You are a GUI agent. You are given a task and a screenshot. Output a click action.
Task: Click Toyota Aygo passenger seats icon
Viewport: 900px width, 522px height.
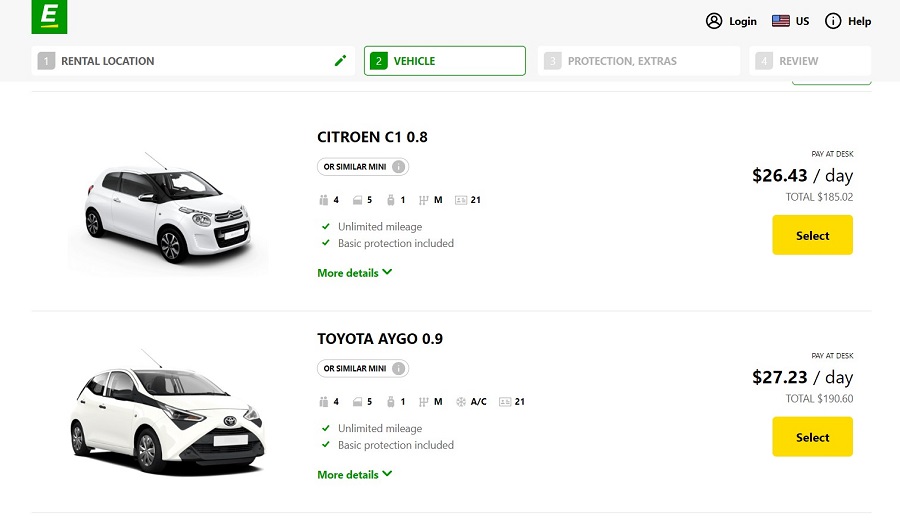click(324, 401)
